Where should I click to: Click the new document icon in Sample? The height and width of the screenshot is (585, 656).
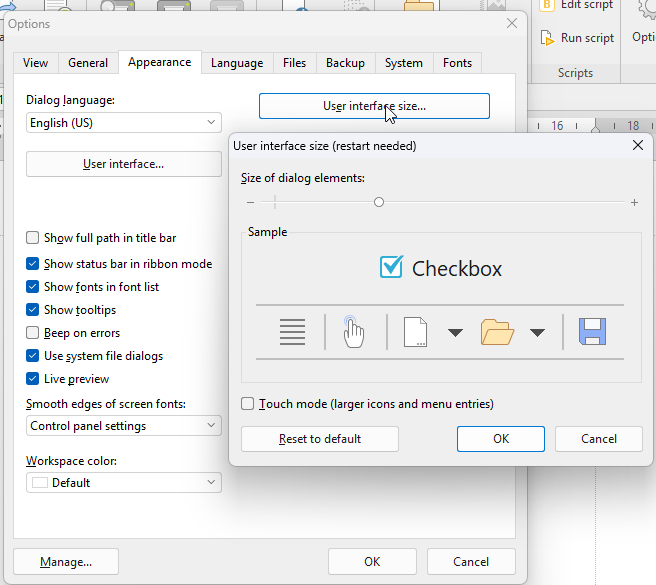pos(415,332)
